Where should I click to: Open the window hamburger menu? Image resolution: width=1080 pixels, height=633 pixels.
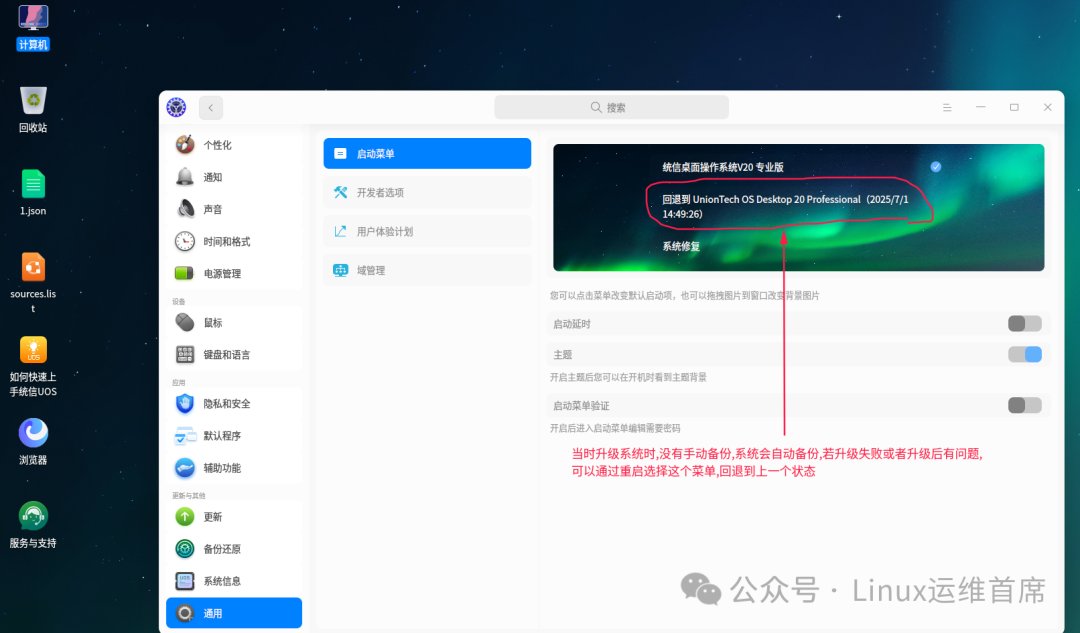[947, 107]
